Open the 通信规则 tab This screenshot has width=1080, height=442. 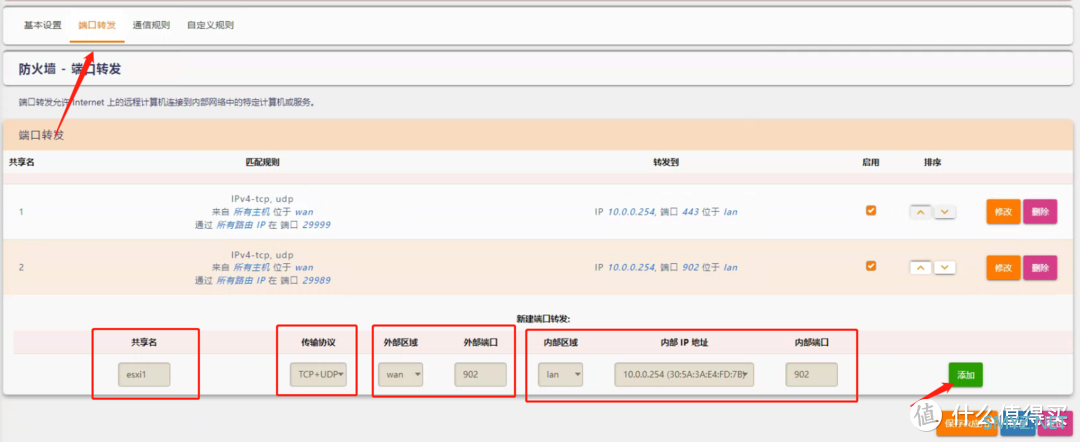click(x=150, y=24)
